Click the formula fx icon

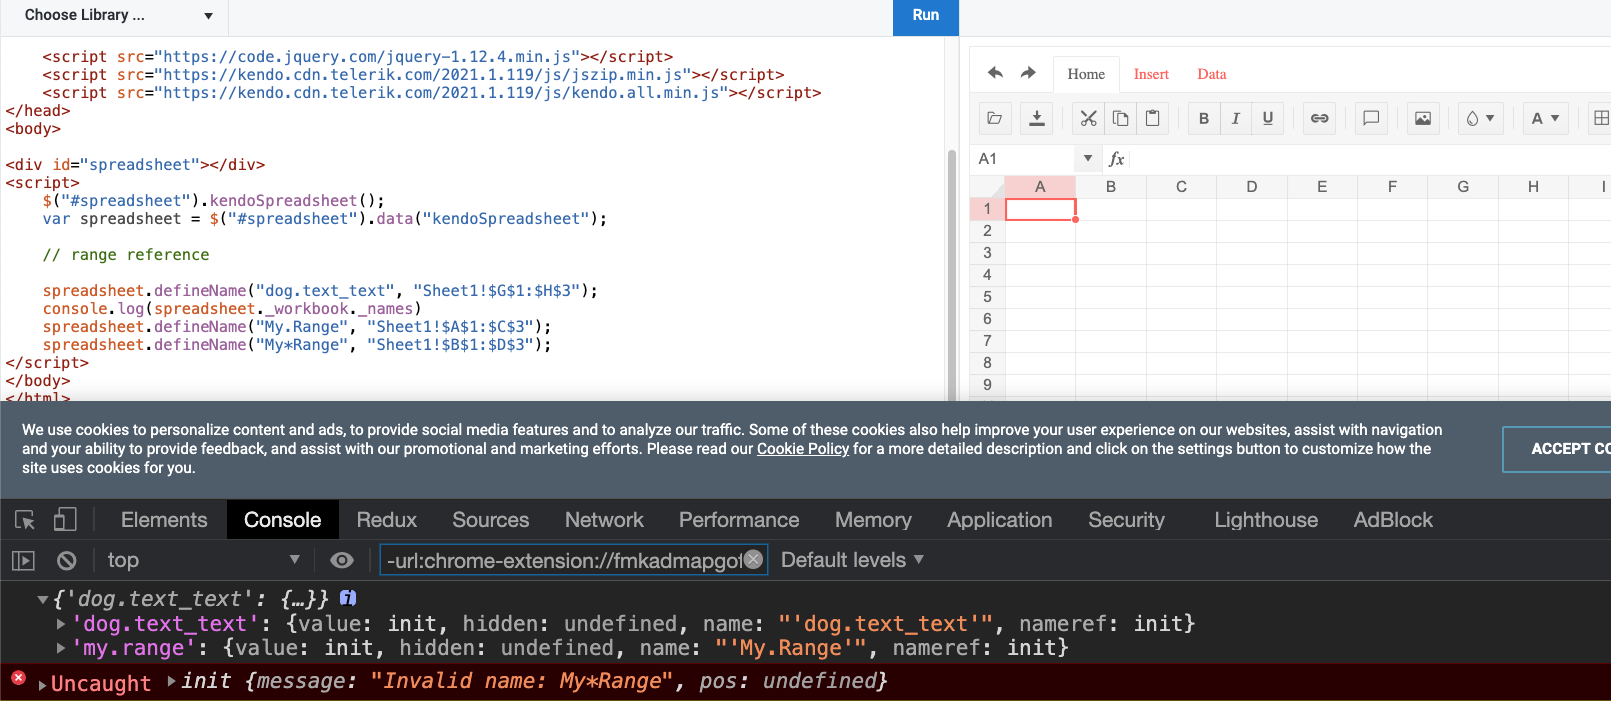coord(1117,159)
